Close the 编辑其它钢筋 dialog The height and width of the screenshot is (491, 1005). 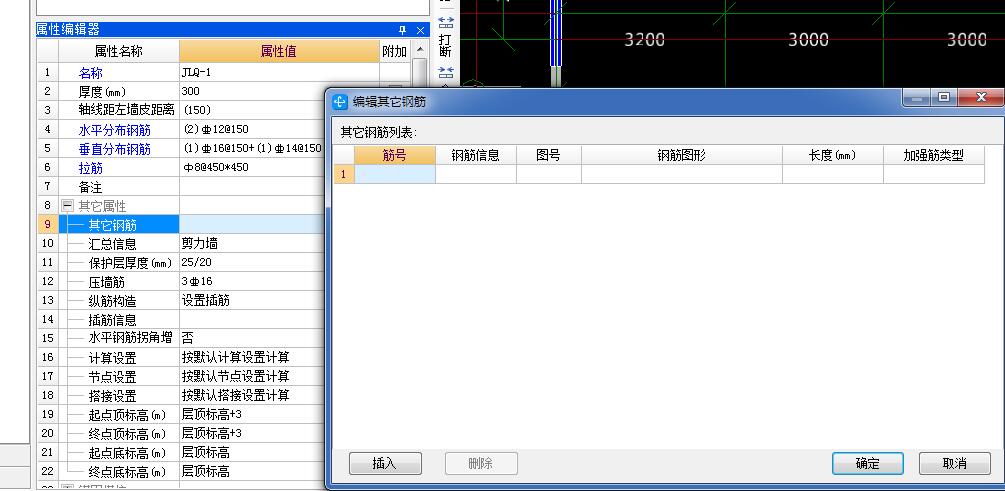point(981,97)
